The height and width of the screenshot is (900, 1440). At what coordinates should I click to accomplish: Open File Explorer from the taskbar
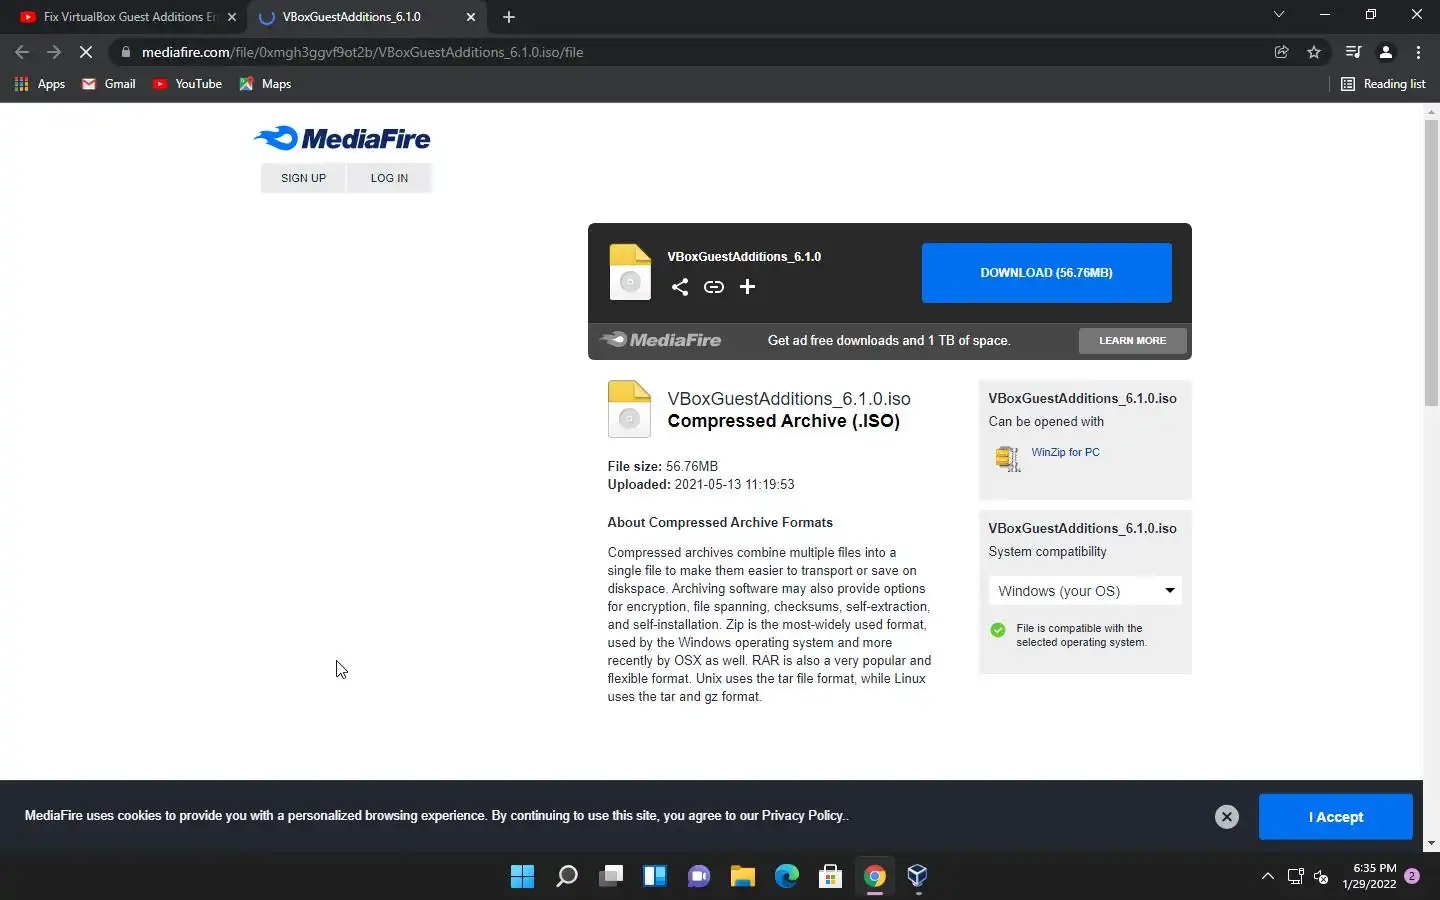click(743, 877)
